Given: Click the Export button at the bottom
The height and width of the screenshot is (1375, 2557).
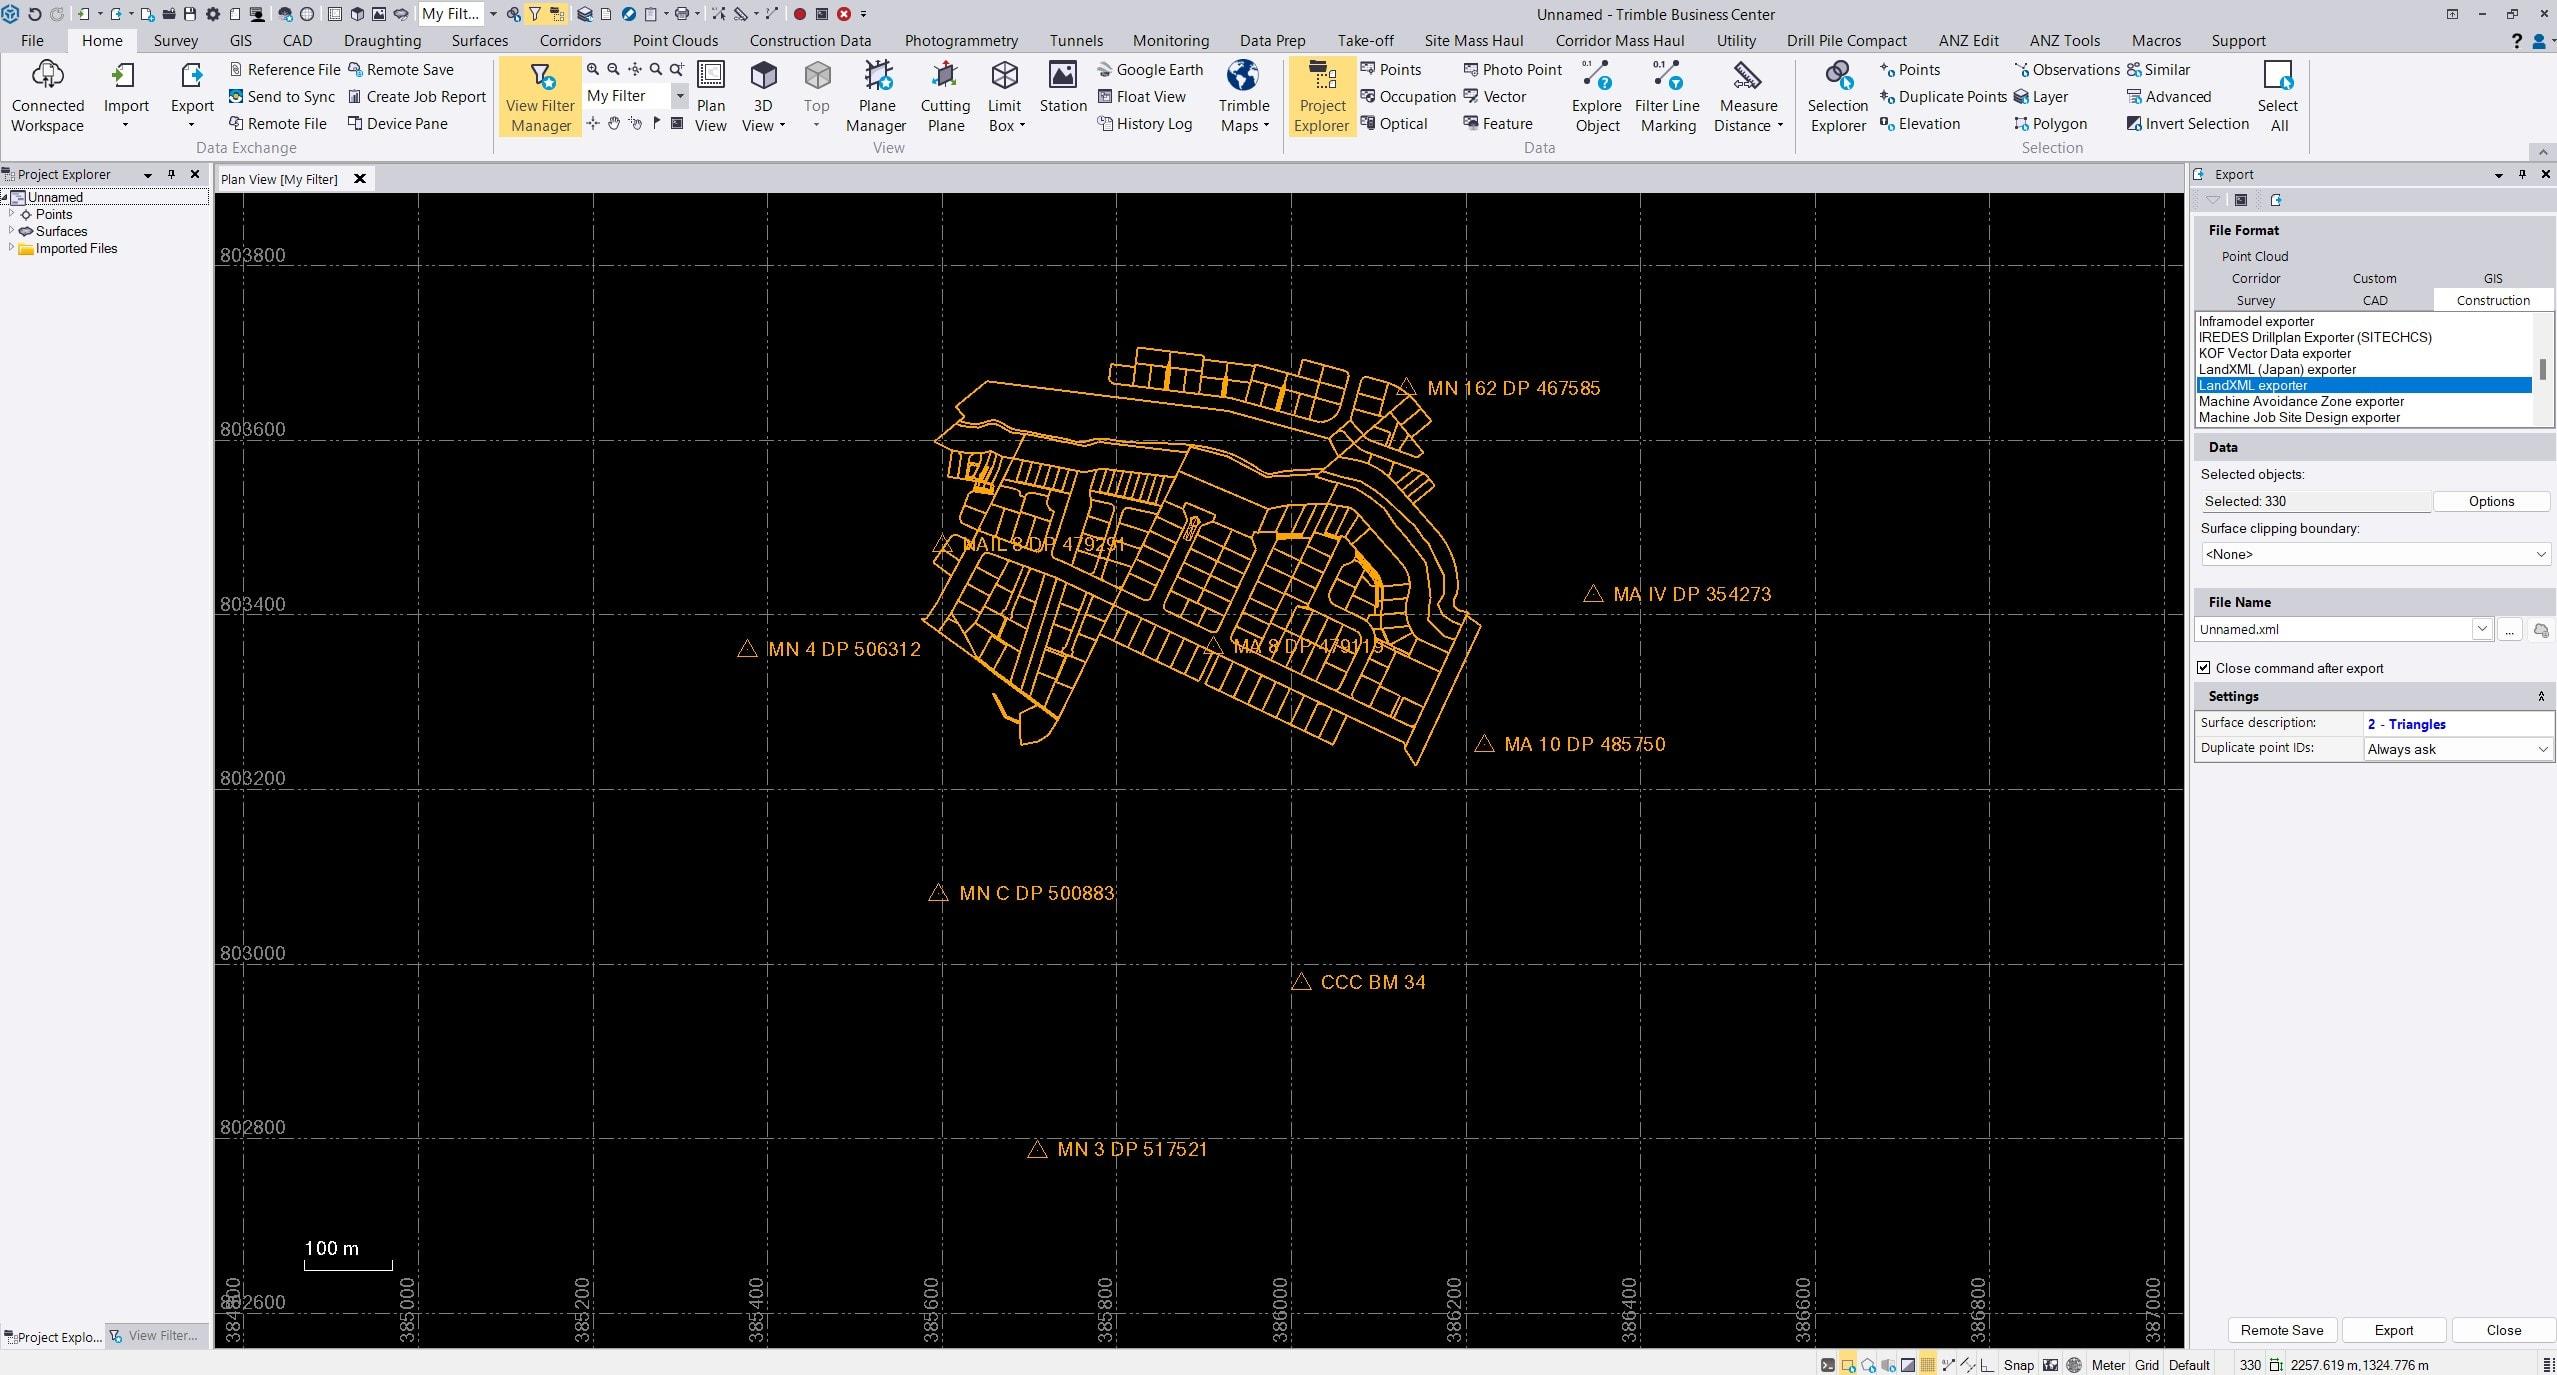Looking at the screenshot, I should (x=2393, y=1330).
